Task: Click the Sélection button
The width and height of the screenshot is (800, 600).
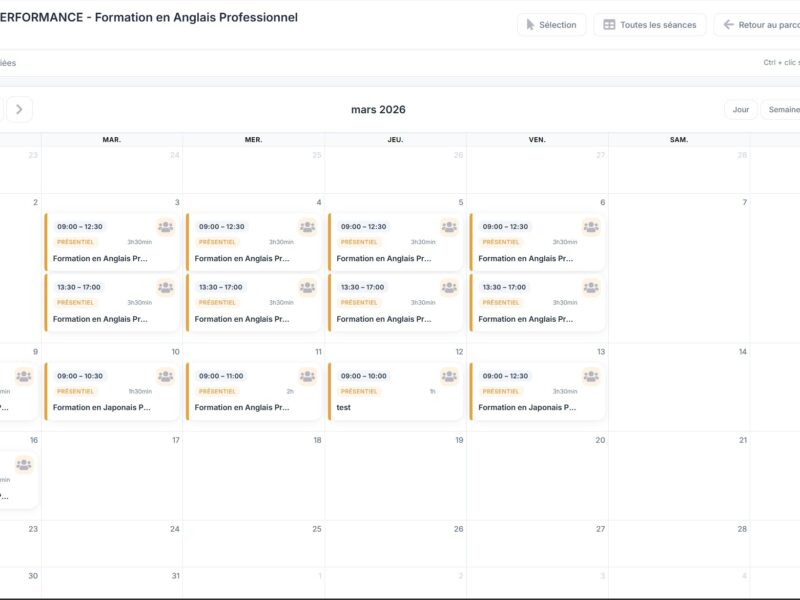Action: point(553,24)
